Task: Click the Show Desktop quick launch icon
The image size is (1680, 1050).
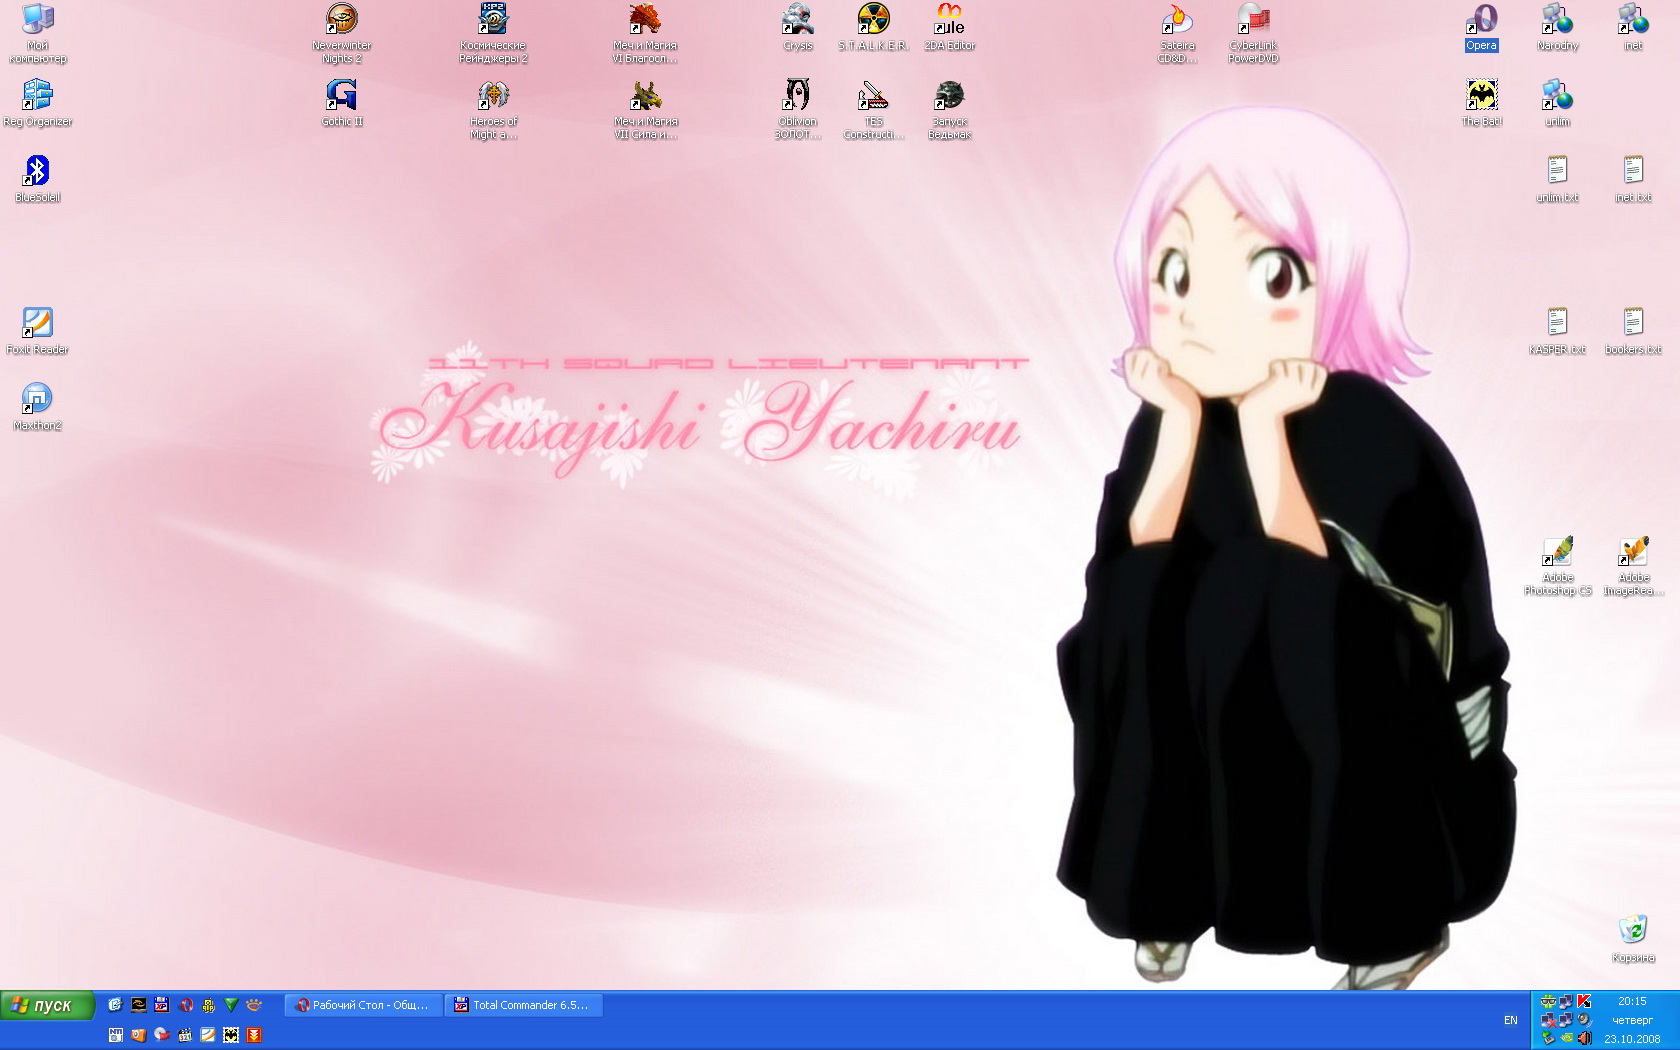Action: 116,1005
